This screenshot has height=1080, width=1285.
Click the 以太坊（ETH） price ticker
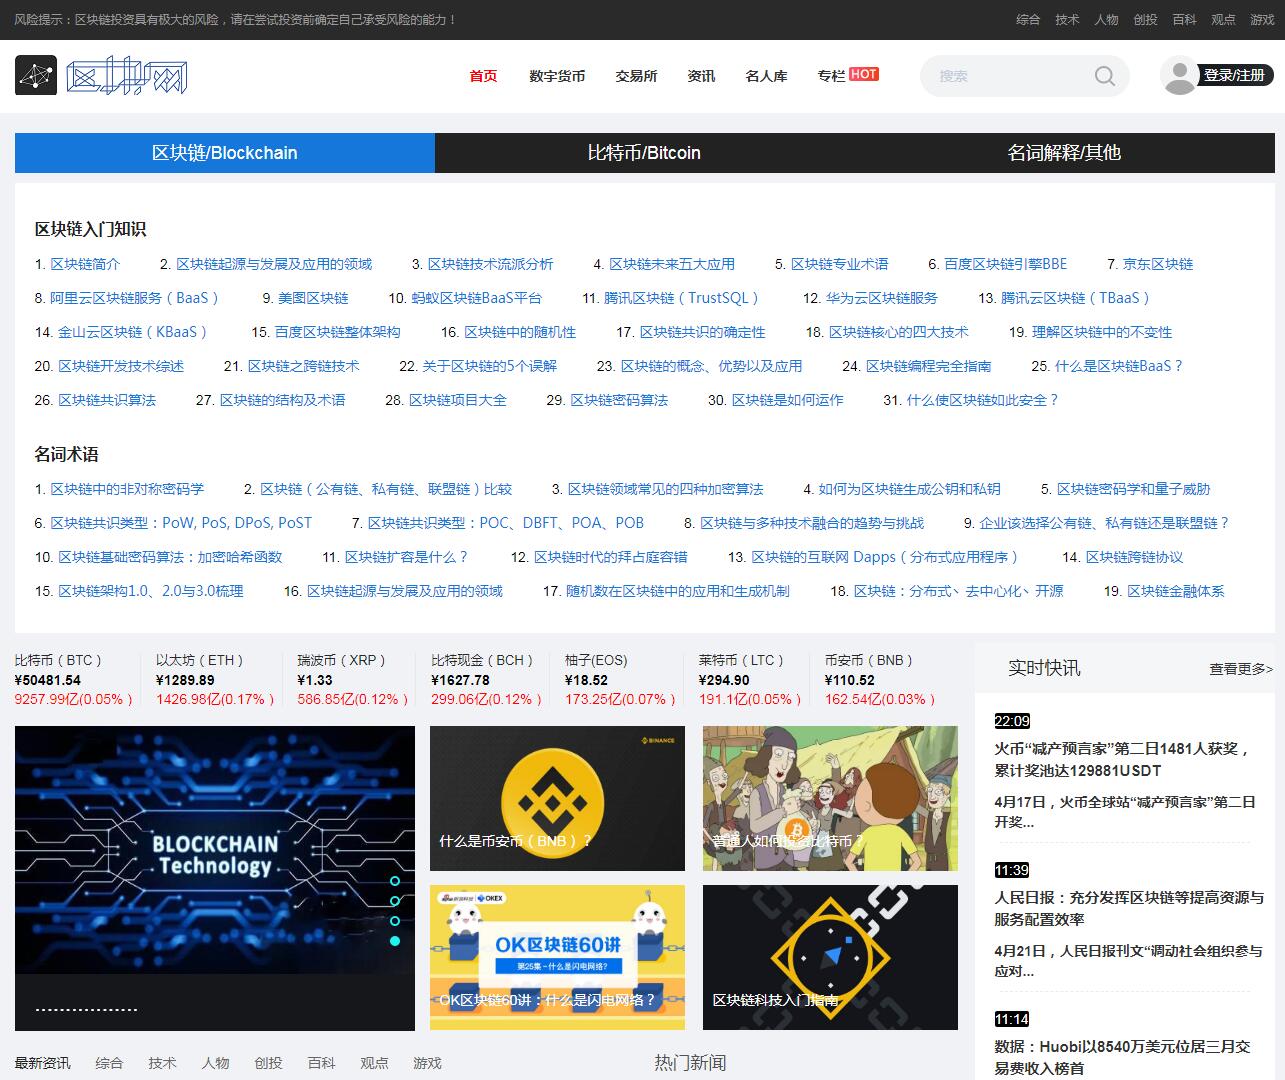(215, 680)
